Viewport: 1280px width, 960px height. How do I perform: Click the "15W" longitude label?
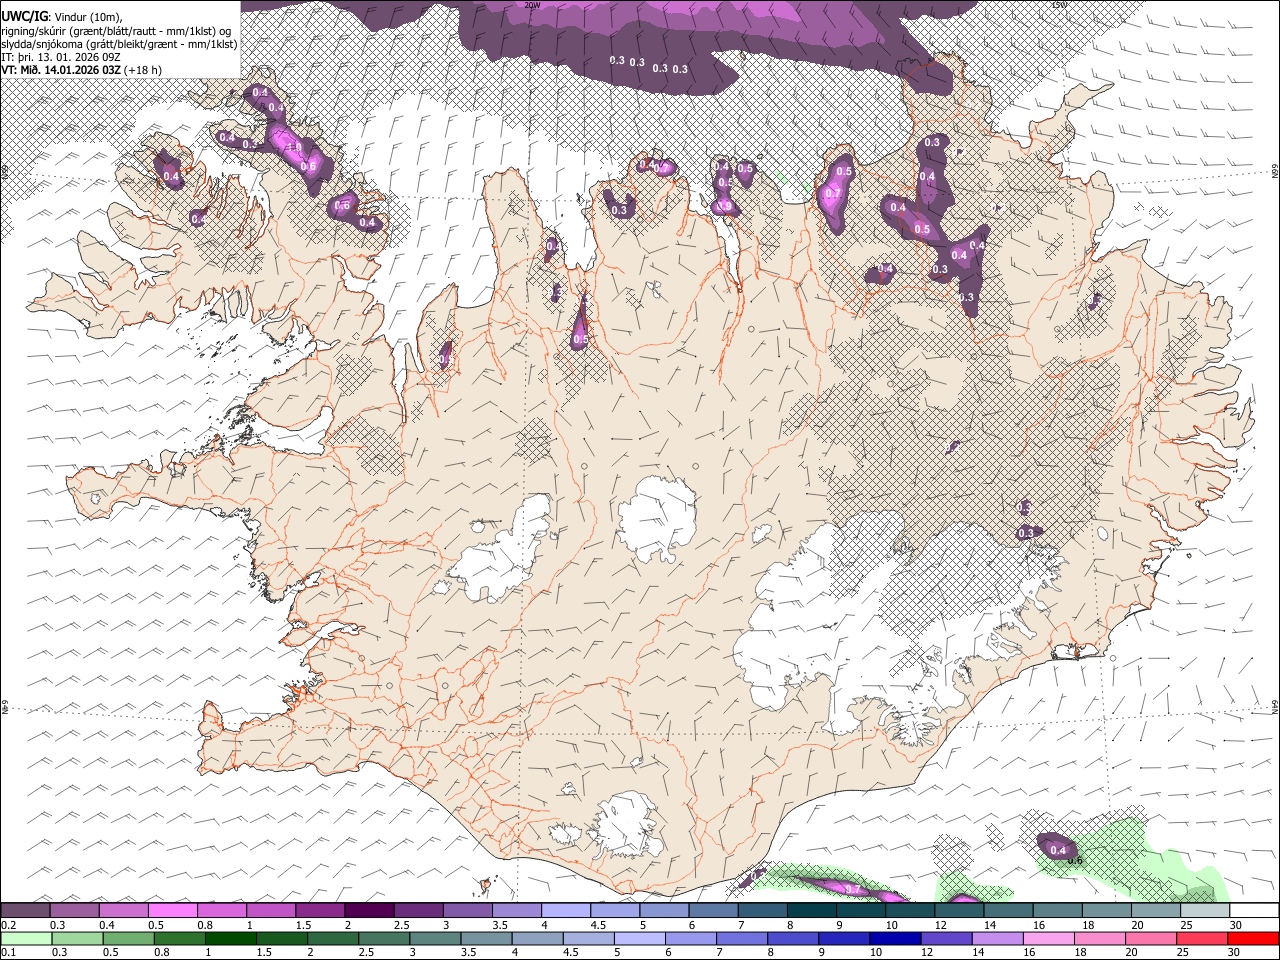[x=1059, y=5]
